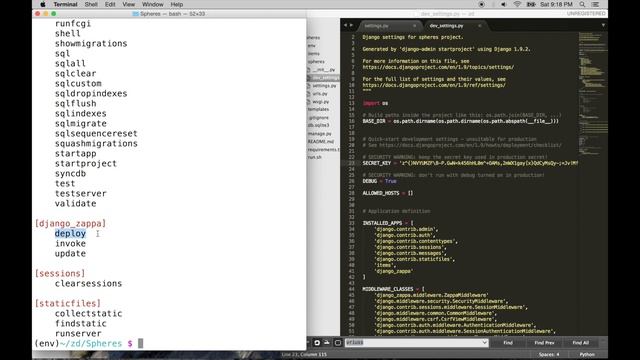Click 'invoke' in the terminal output
The image size is (640, 360).
(70, 244)
